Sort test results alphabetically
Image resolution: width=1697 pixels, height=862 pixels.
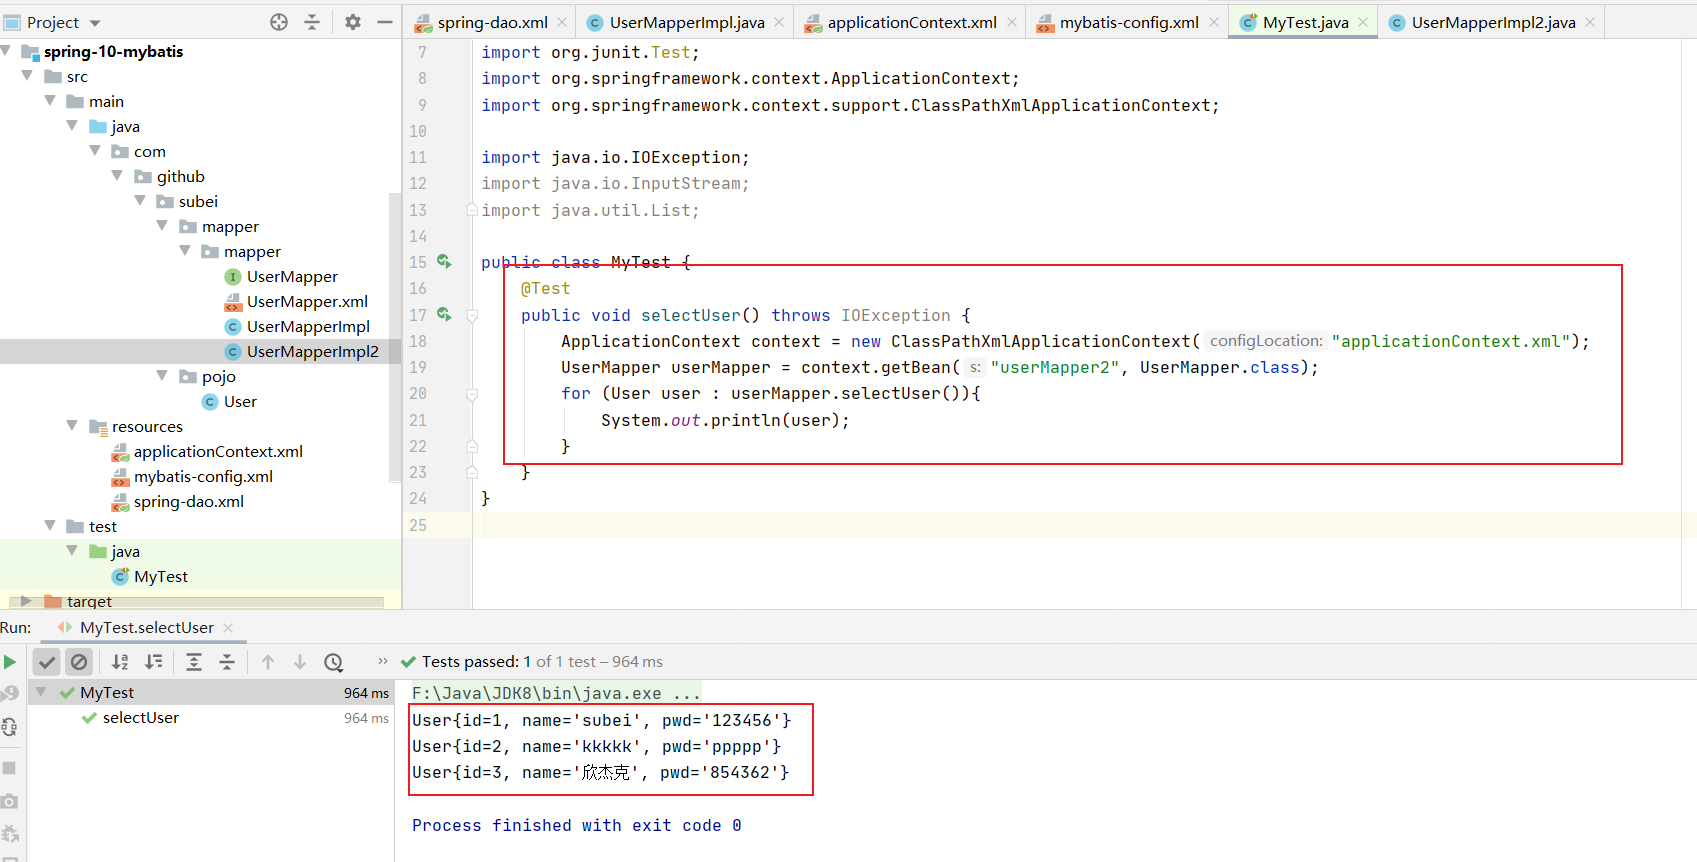120,662
